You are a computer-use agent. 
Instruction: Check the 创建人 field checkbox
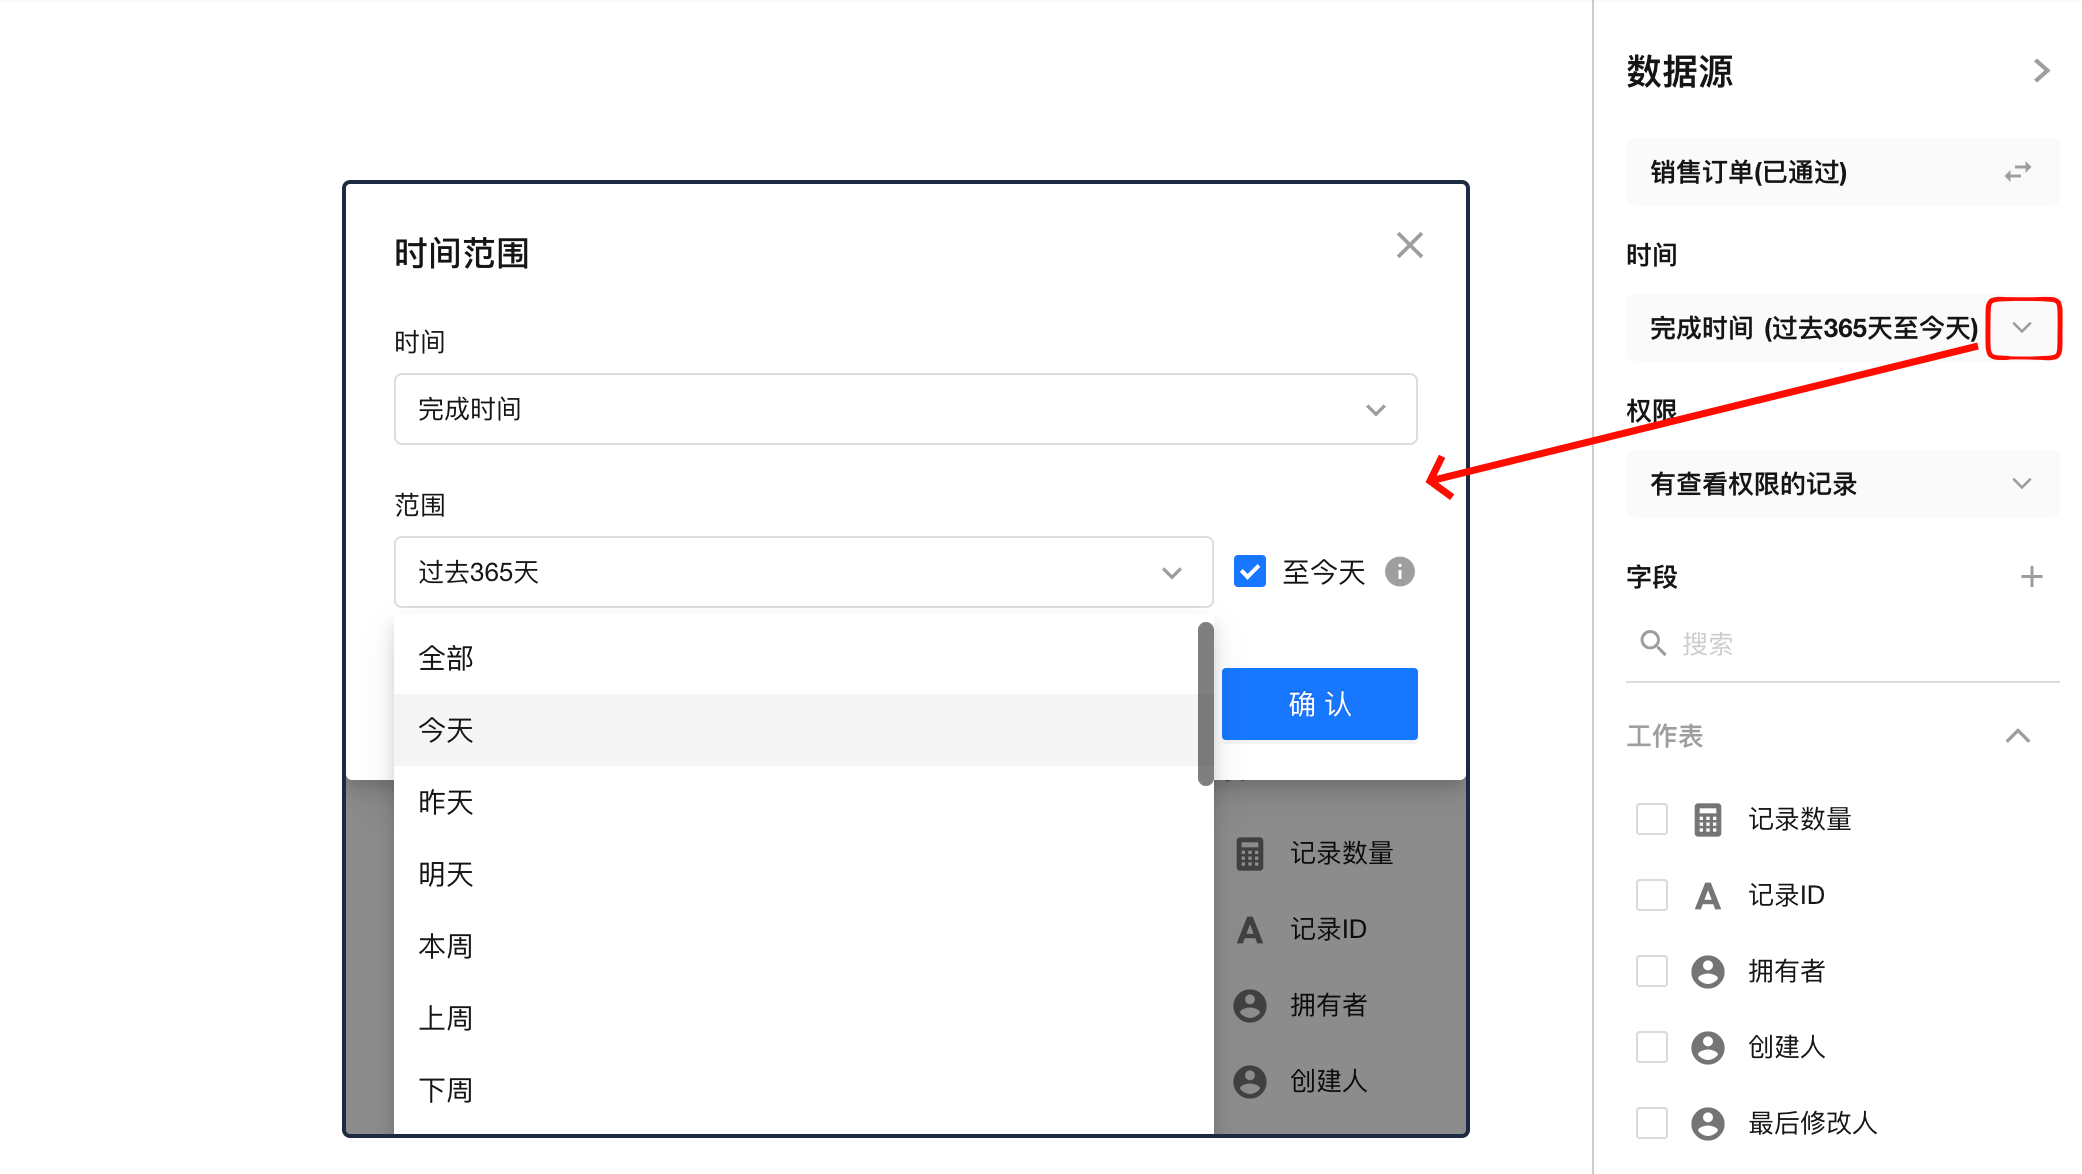coord(1651,1047)
